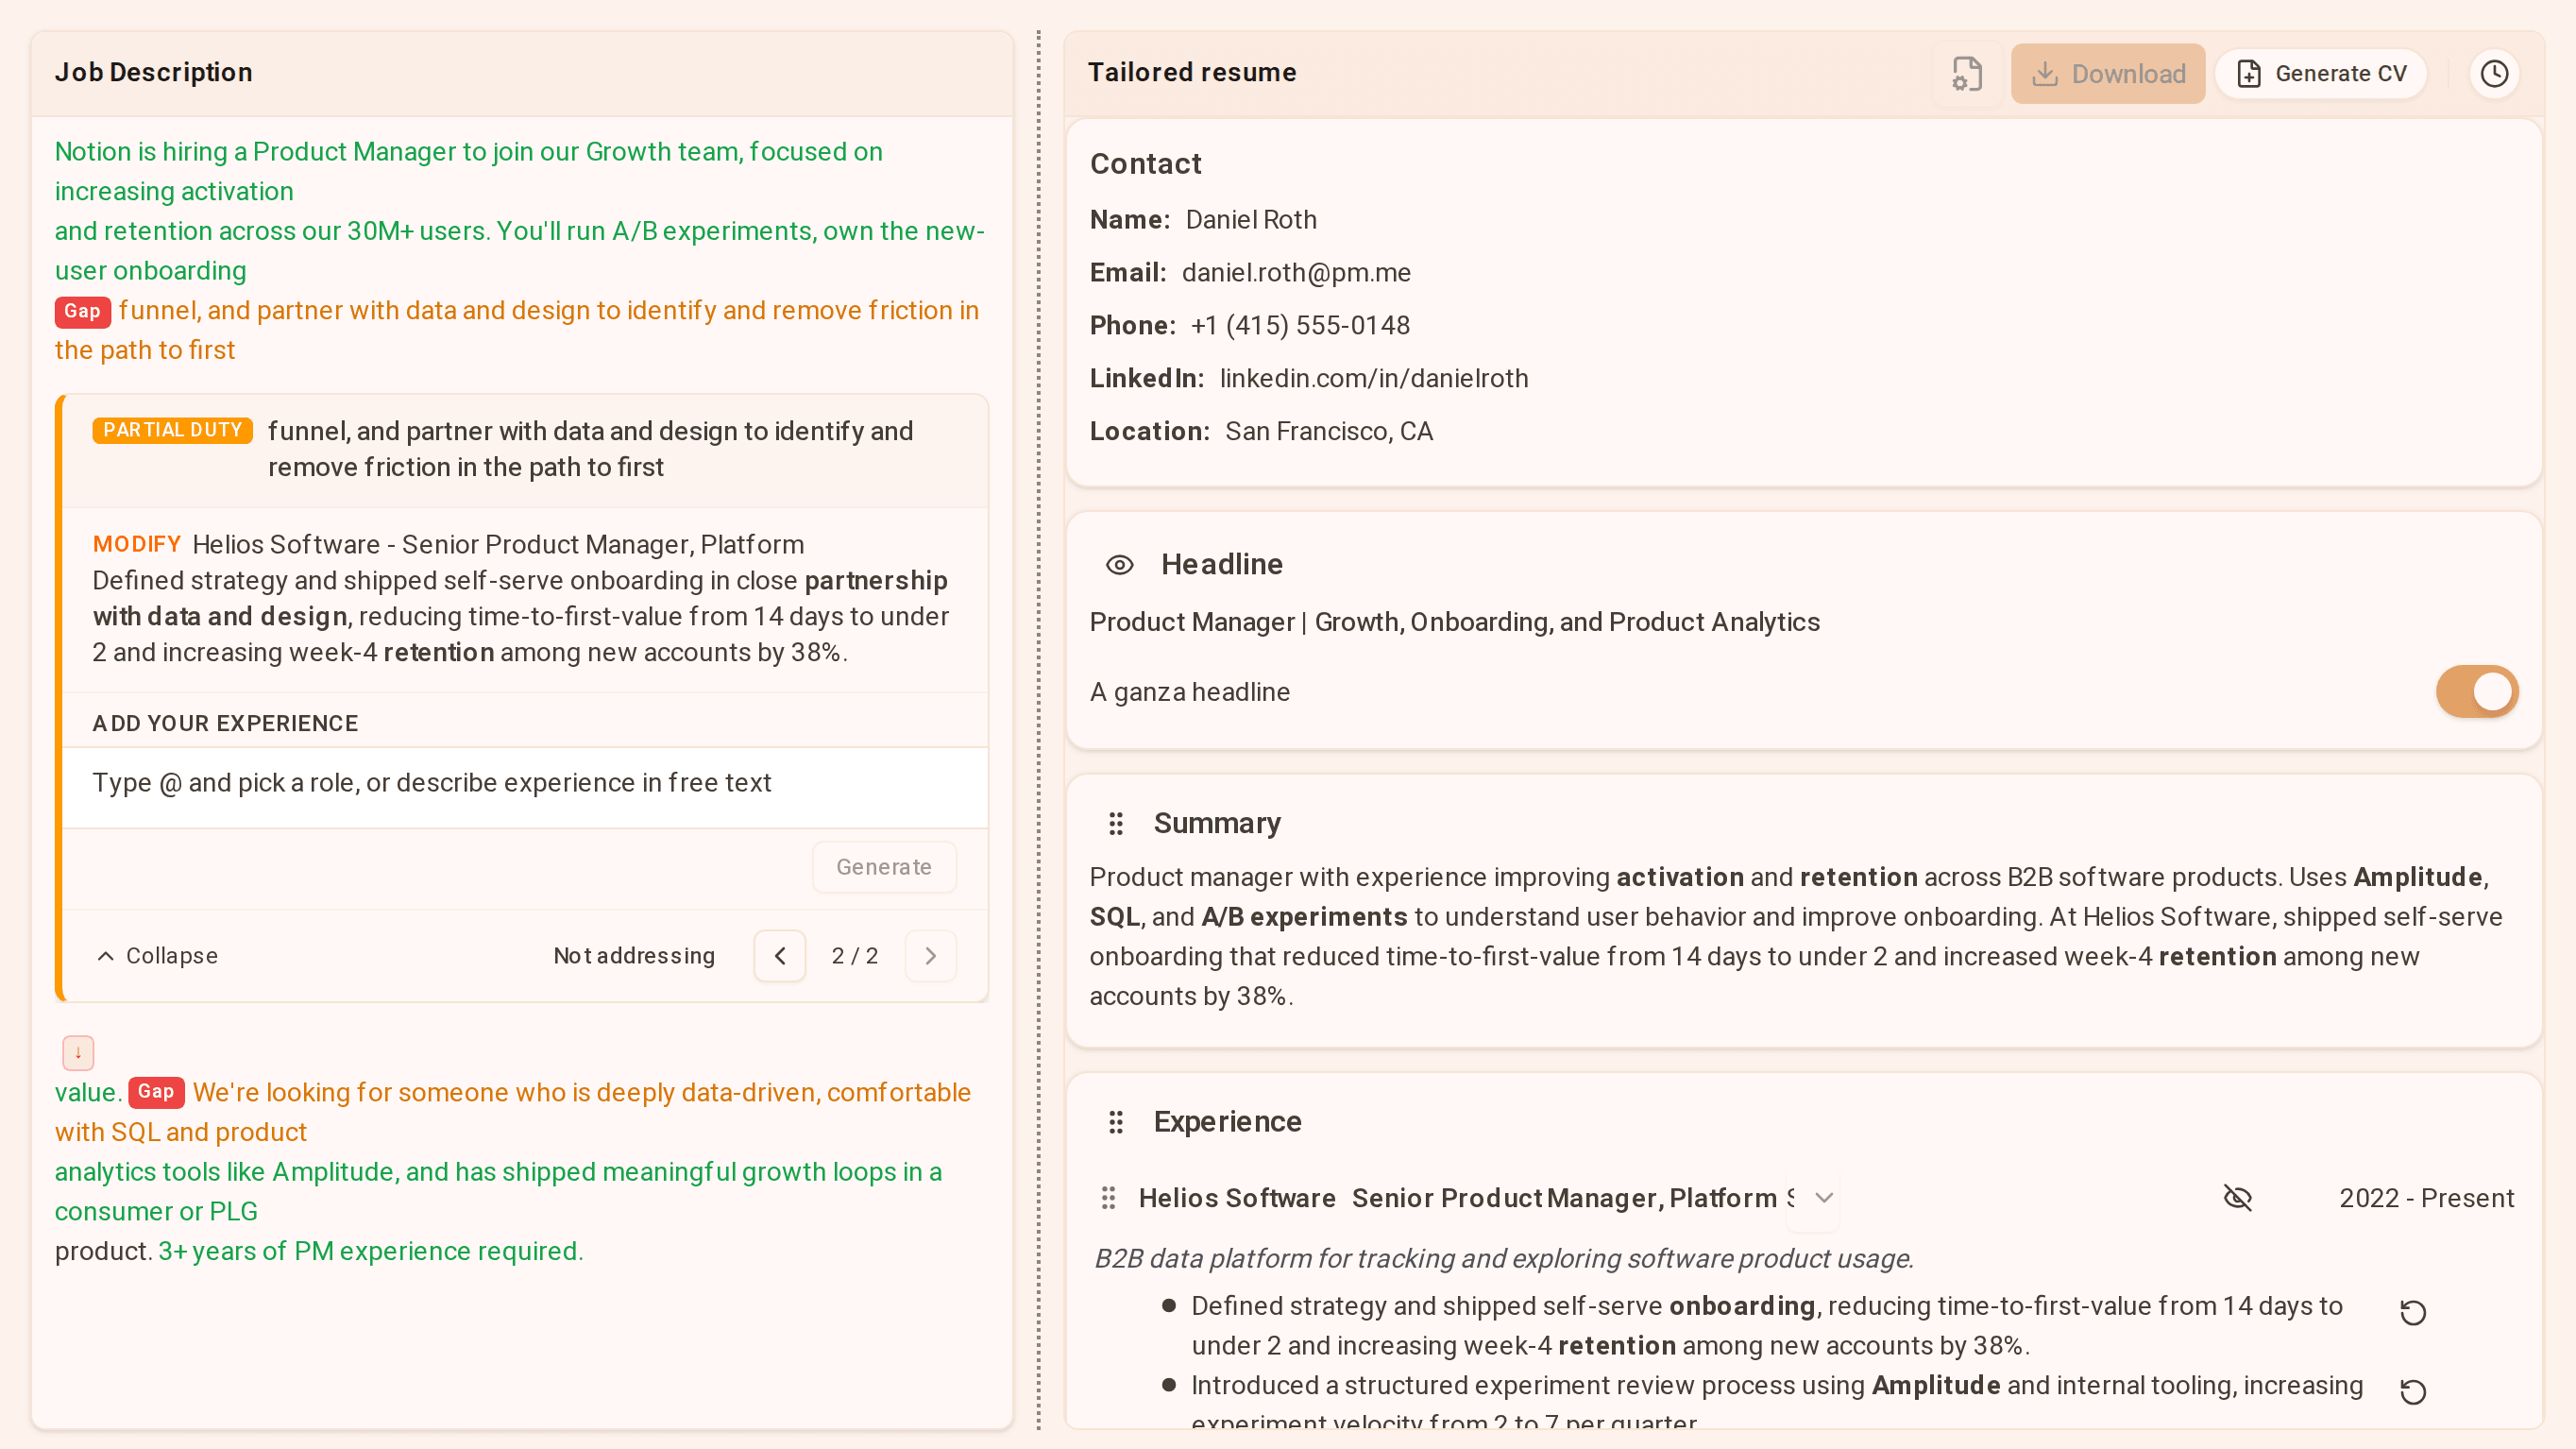Click the 'Notion is hiring a Product Manager' sentence
The image size is (2576, 1449).
468,172
